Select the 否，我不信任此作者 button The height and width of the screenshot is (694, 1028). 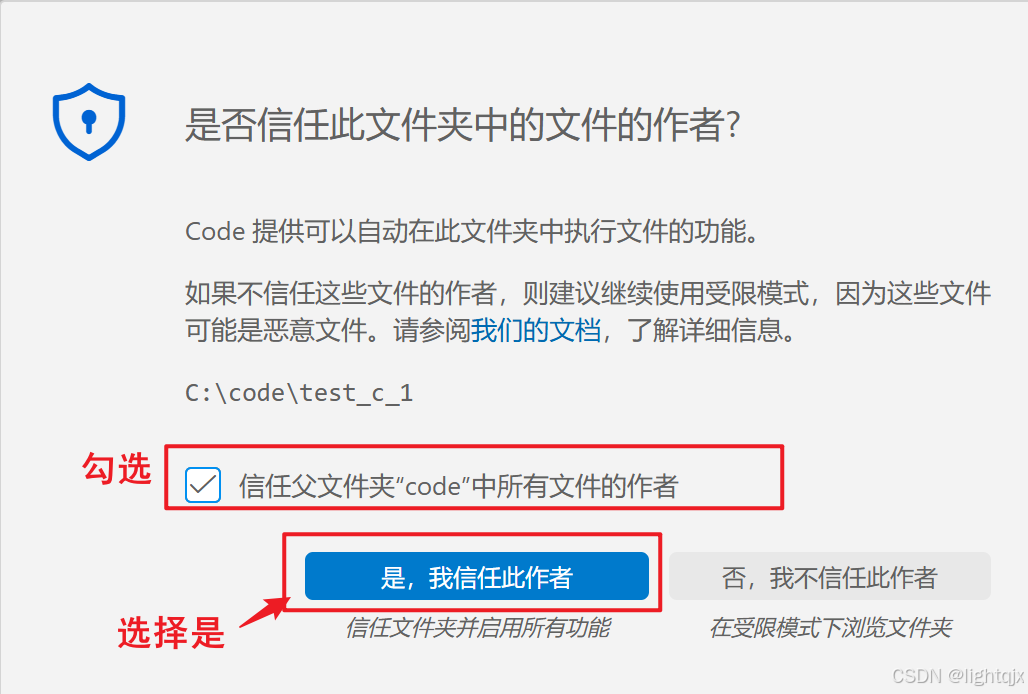[x=829, y=576]
